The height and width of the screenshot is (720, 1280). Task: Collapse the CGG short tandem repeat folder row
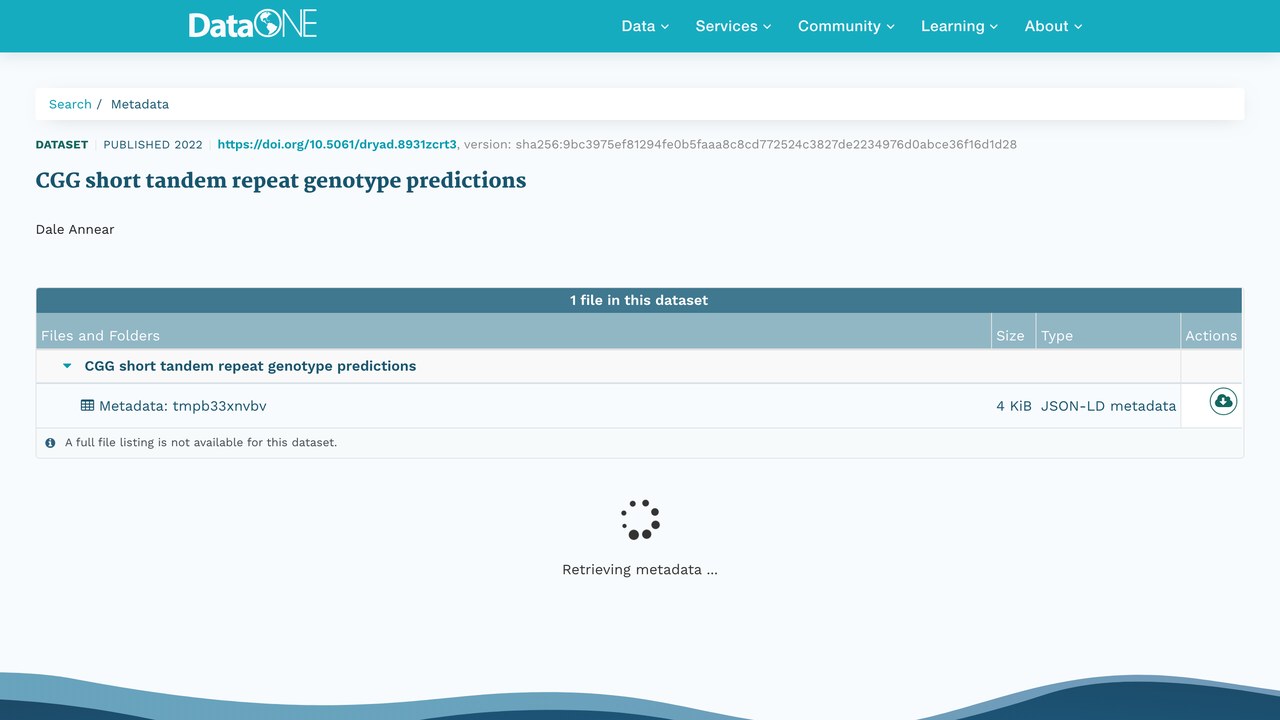click(67, 366)
